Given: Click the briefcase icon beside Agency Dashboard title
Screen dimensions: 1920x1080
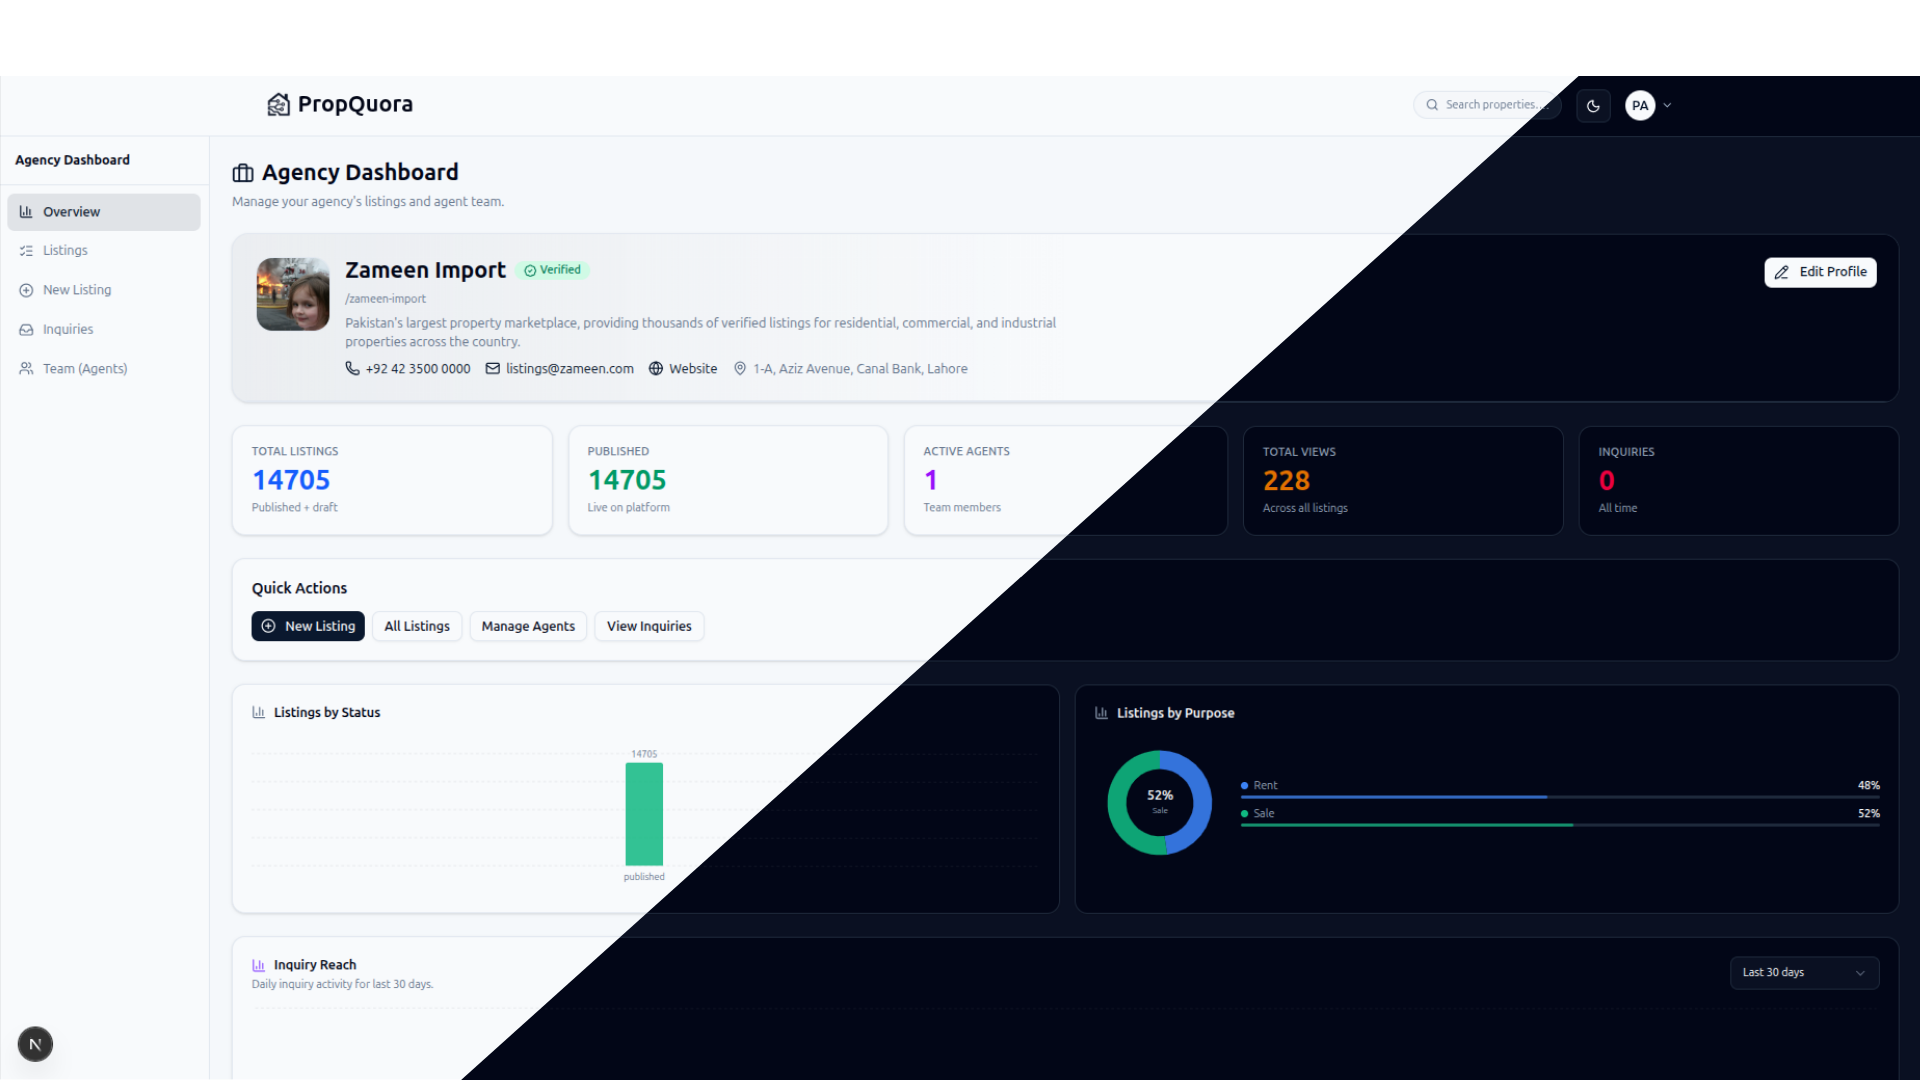Looking at the screenshot, I should (x=243, y=173).
